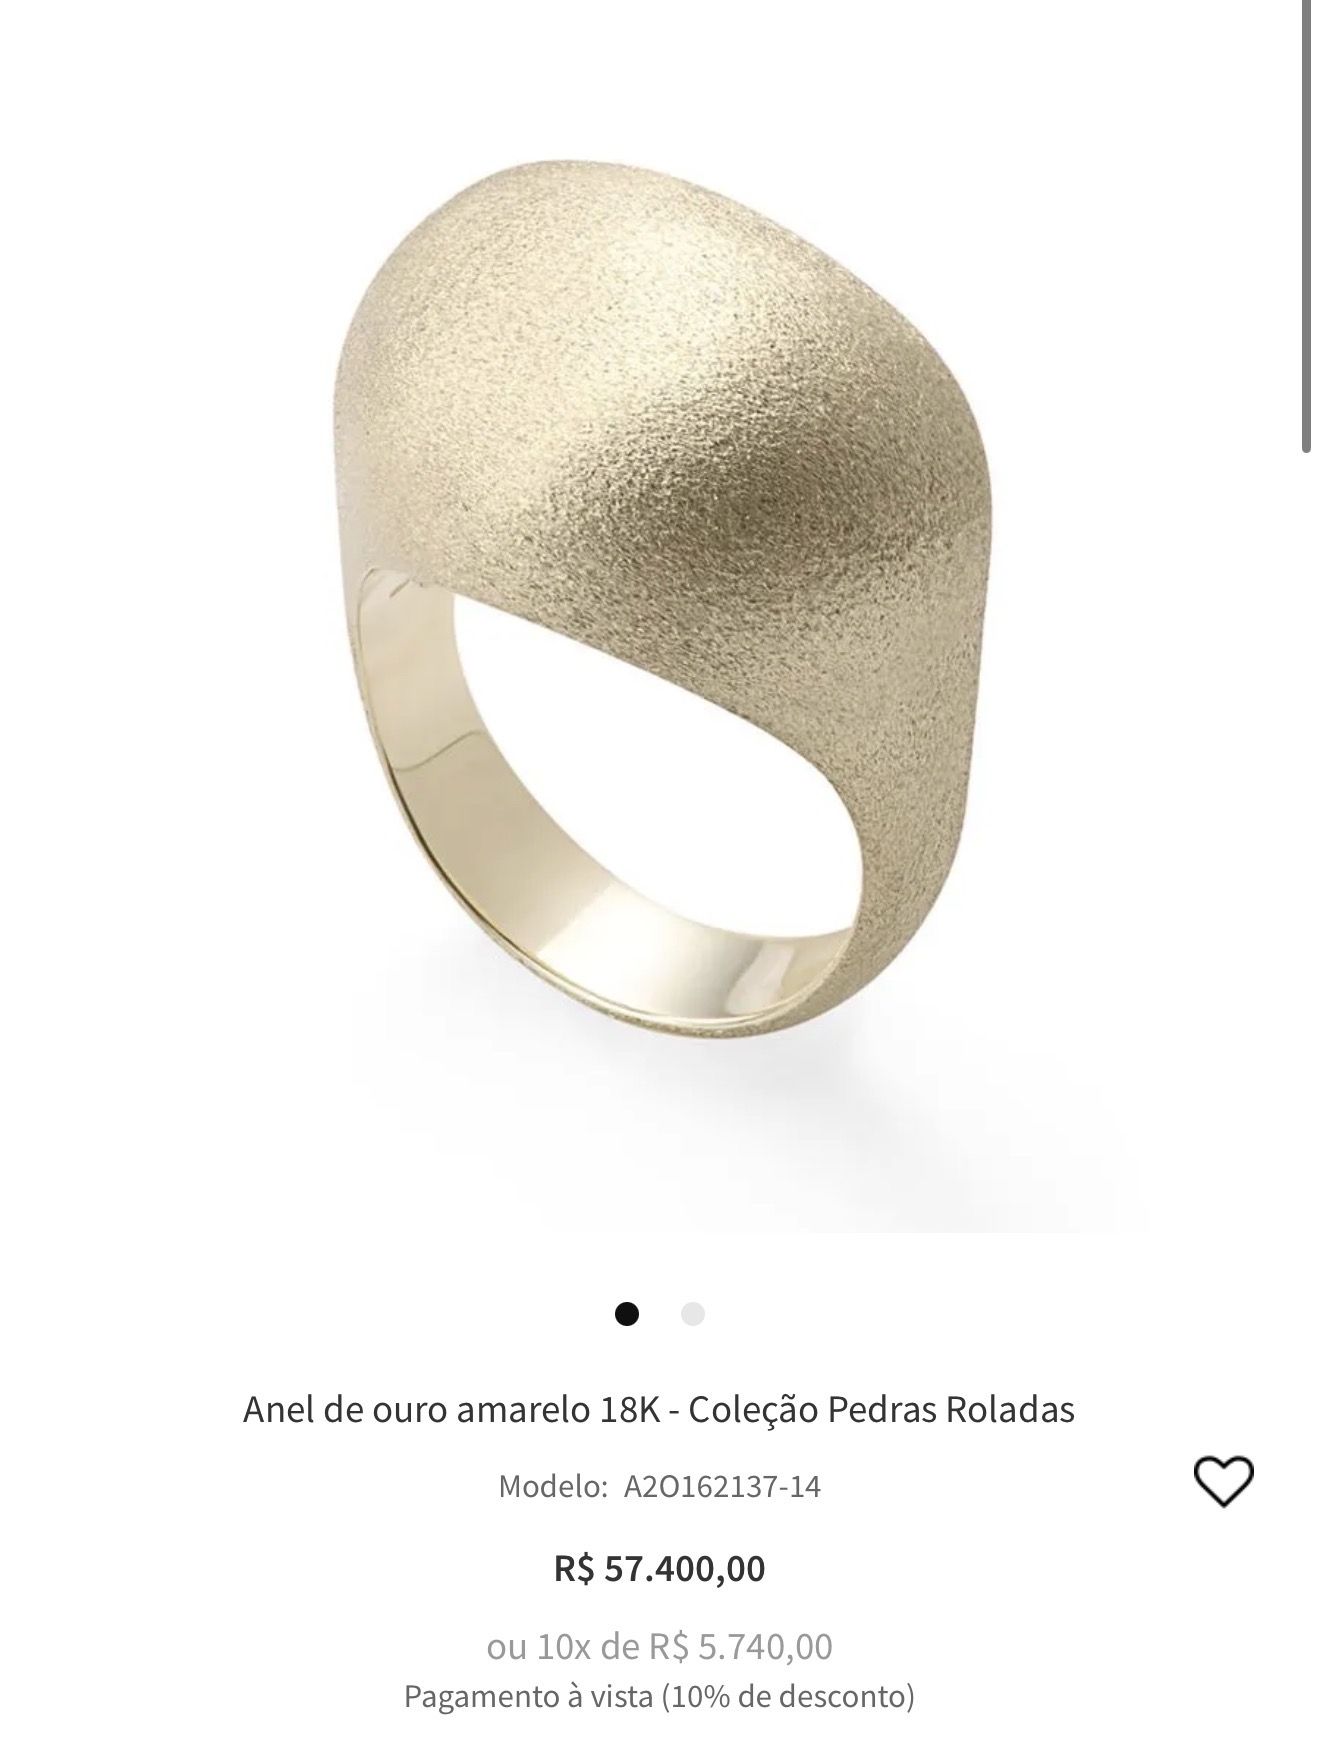Click scrollbar track below the thumb

[x=1307, y=1100]
